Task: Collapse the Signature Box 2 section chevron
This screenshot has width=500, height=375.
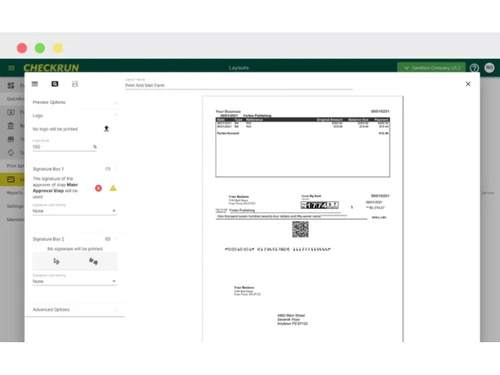Action: click(x=116, y=239)
